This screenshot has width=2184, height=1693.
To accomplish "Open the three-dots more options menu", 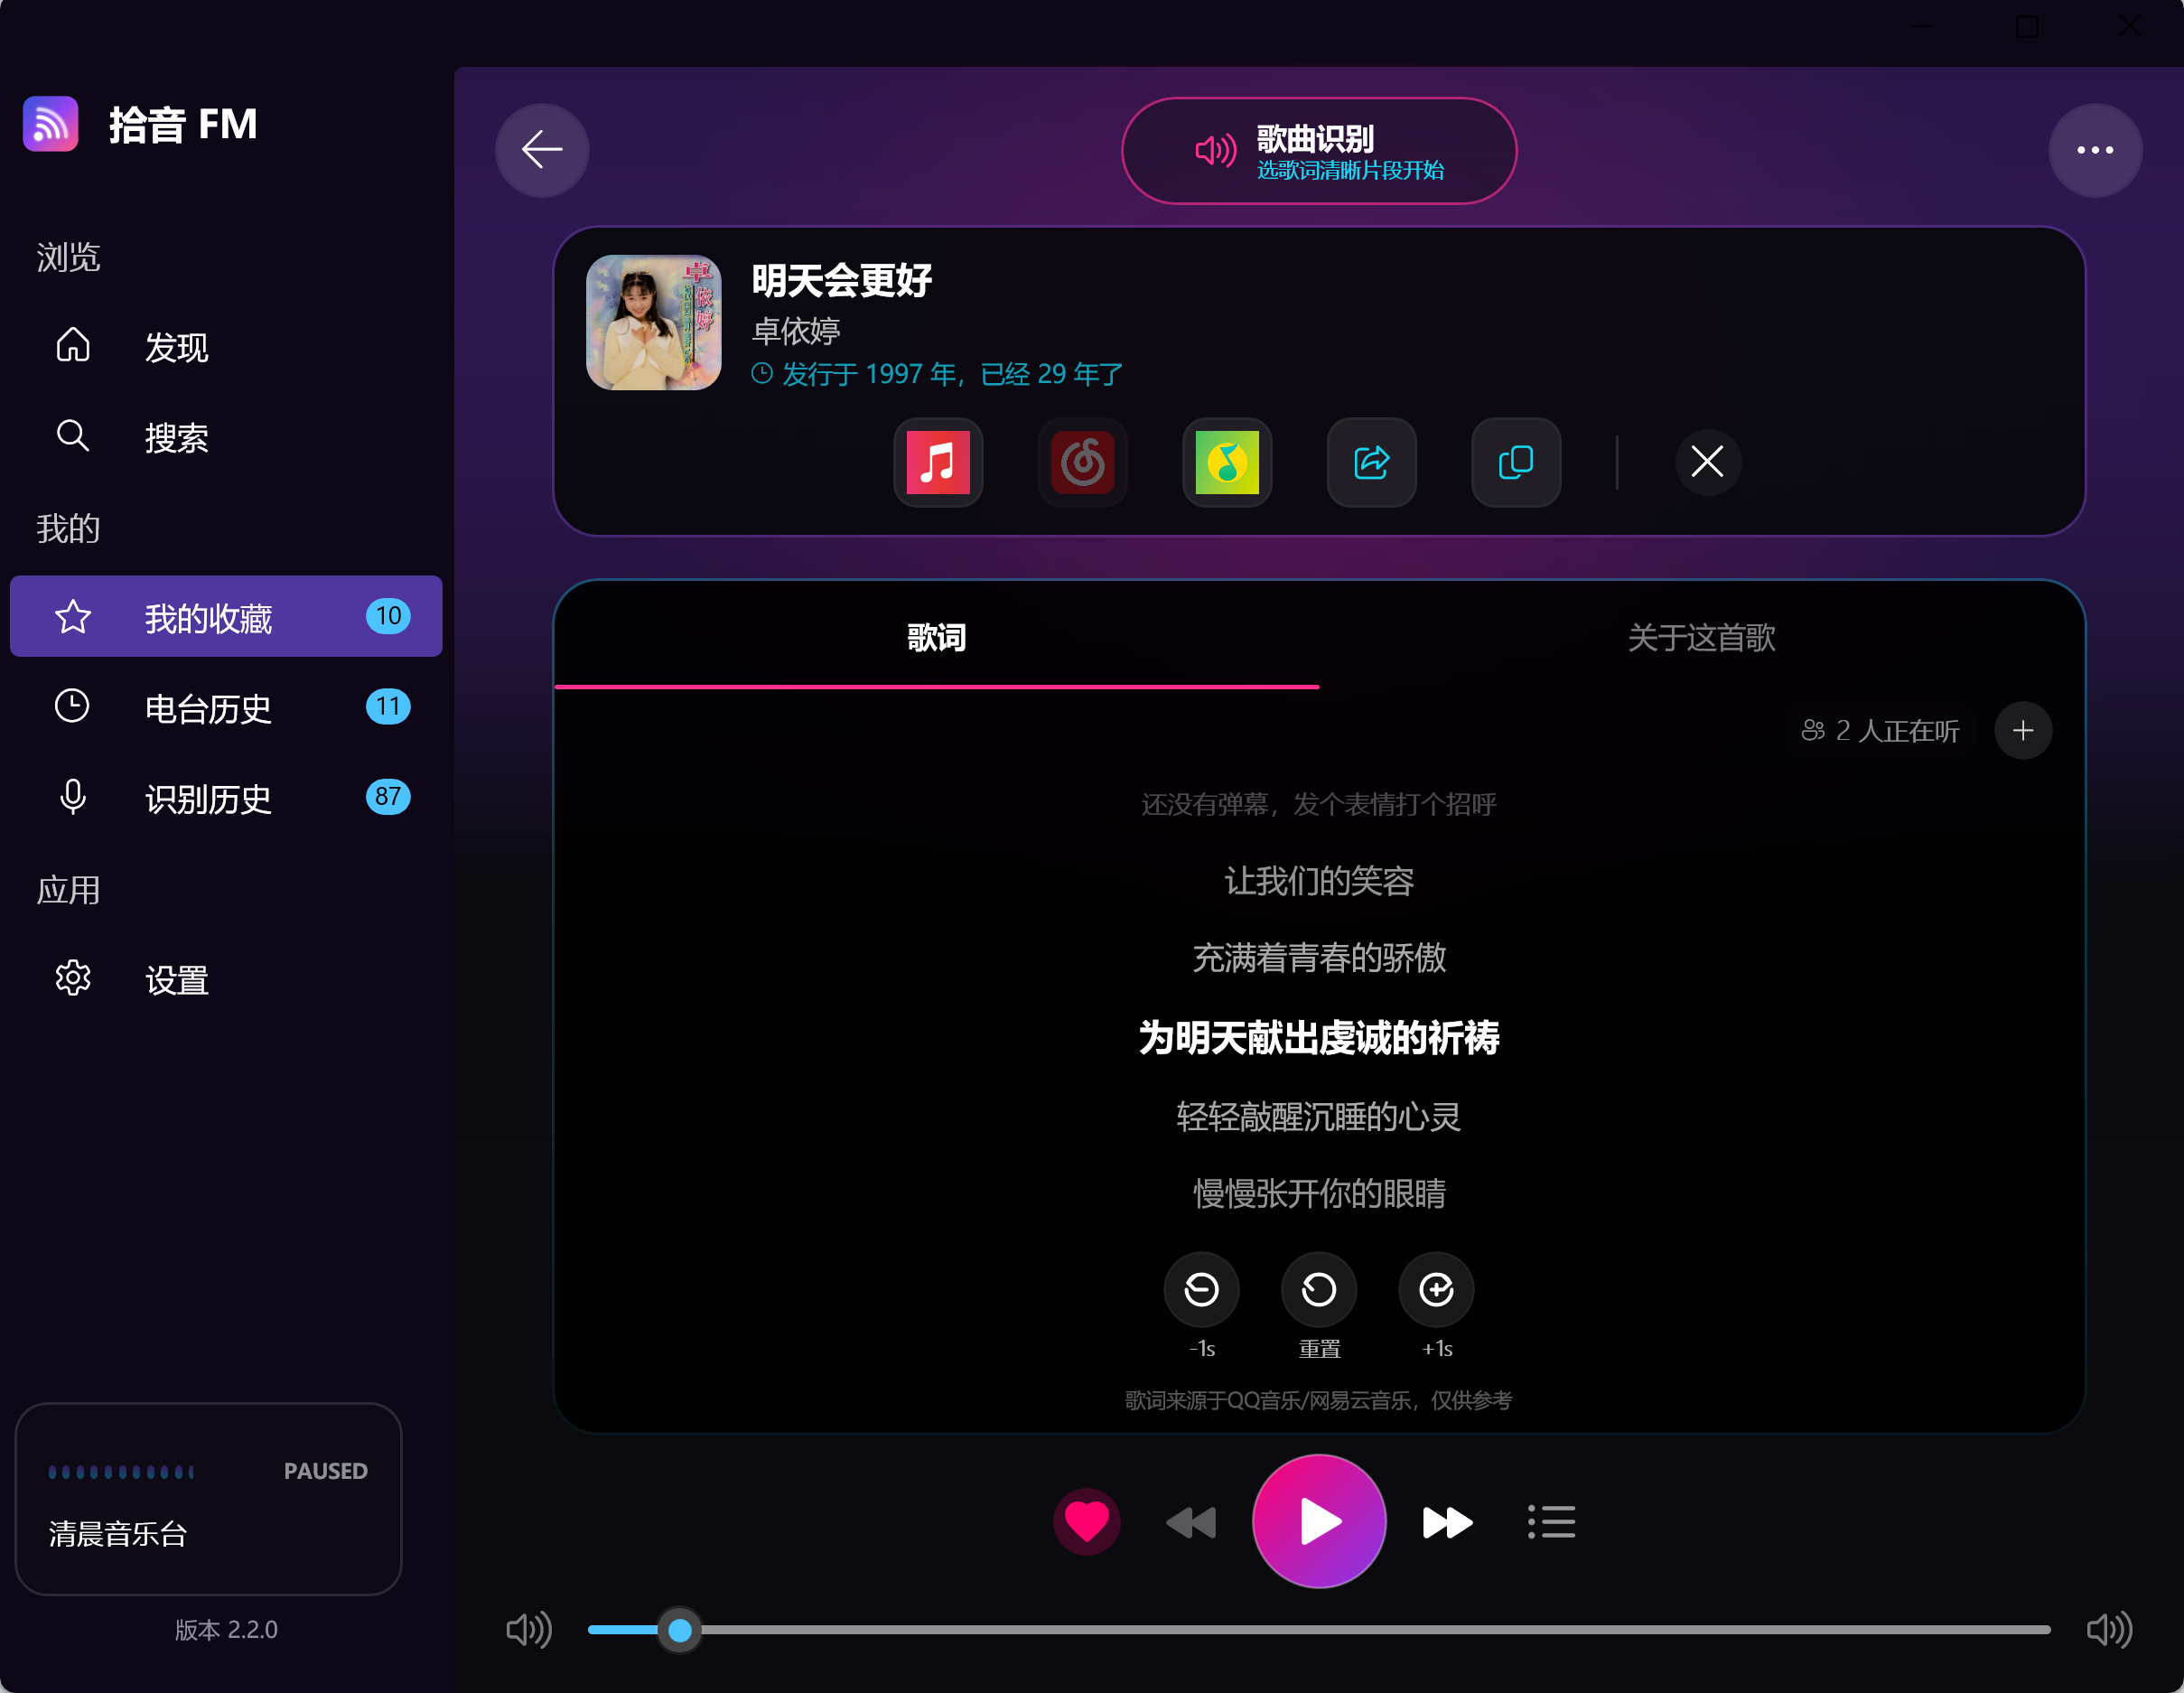I will (x=2095, y=150).
